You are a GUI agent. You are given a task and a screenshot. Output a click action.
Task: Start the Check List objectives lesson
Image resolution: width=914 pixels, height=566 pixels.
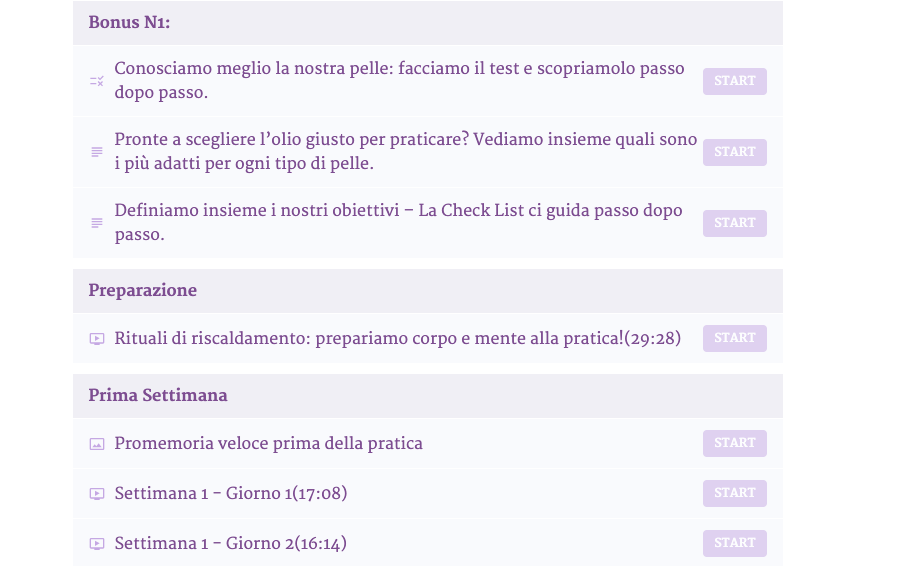point(734,223)
